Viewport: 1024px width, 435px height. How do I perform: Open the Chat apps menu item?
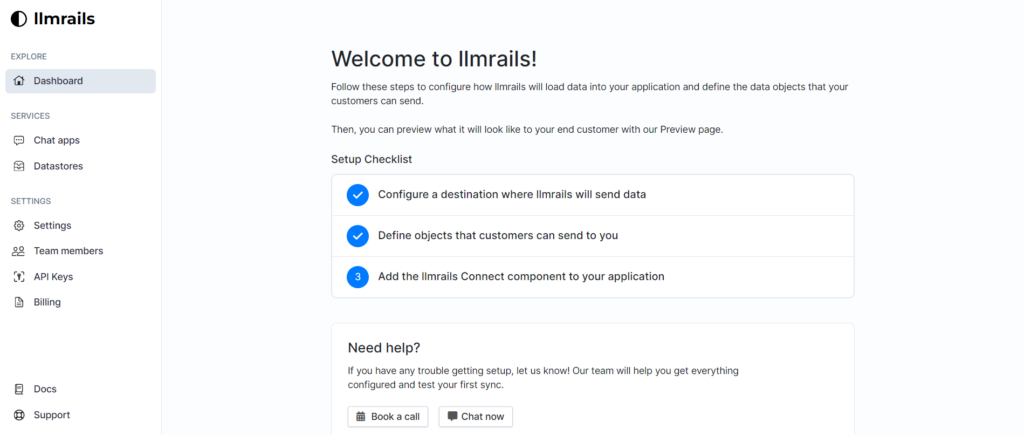click(80, 140)
